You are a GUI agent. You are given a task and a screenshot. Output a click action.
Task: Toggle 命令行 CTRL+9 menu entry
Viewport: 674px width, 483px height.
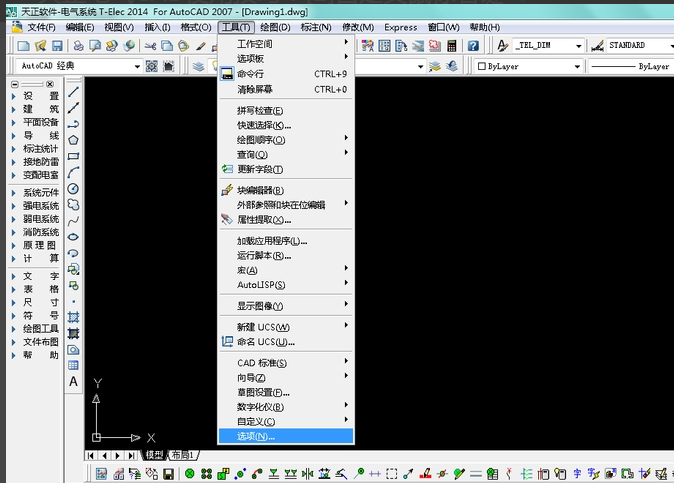pos(286,74)
